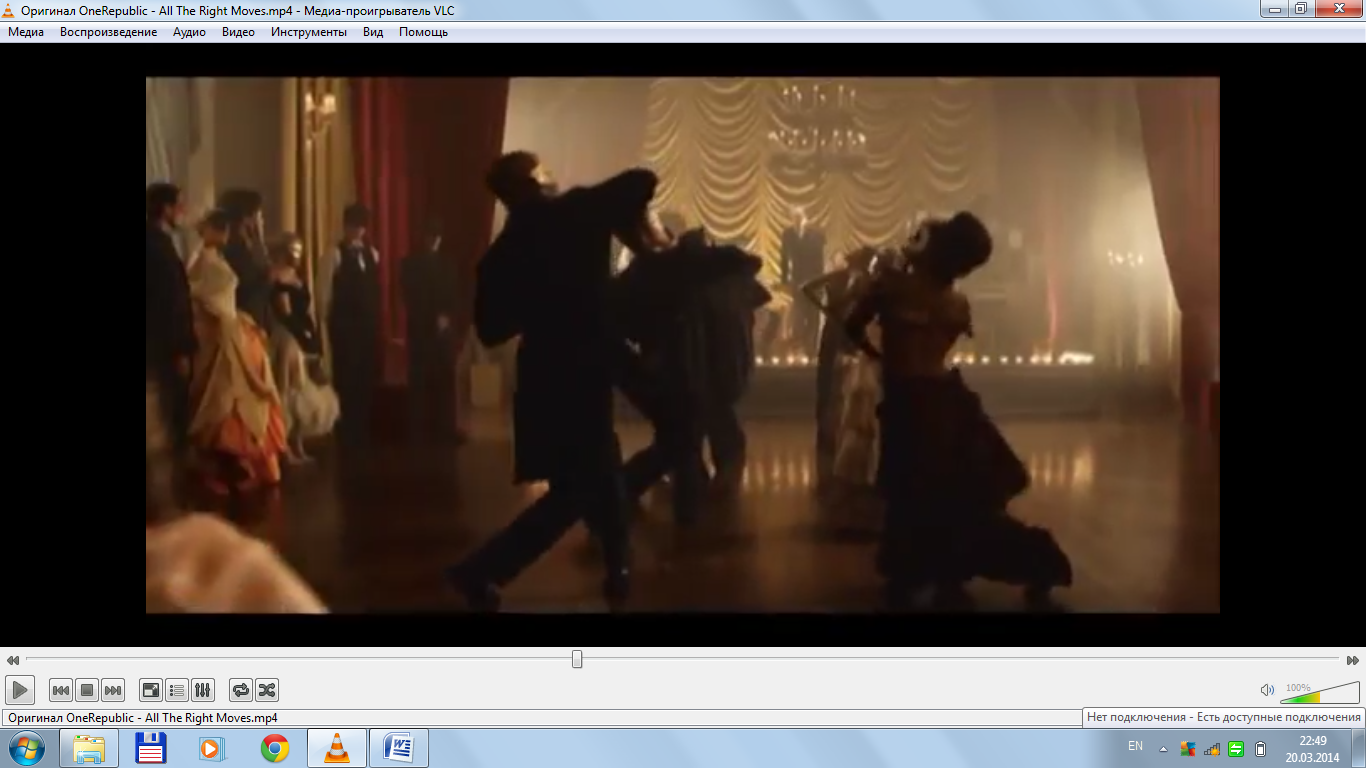1366x768 pixels.
Task: Open the Помощь menu
Action: tap(423, 32)
